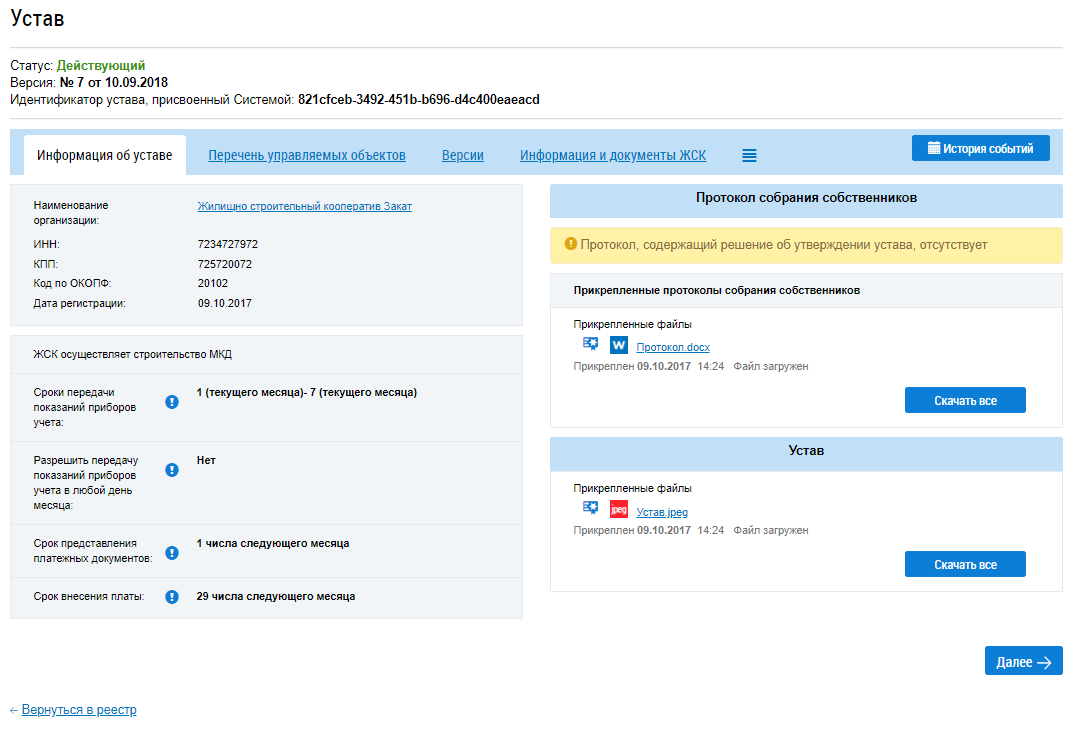Viewport: 1074px width, 738px height.
Task: Expand the hamburger menu in the tab bar
Action: [x=749, y=156]
